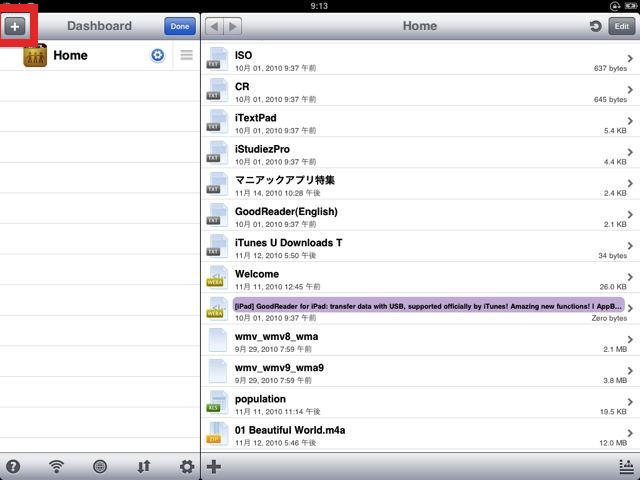
Task: Tap the chevron on Welcome row
Action: coord(630,277)
